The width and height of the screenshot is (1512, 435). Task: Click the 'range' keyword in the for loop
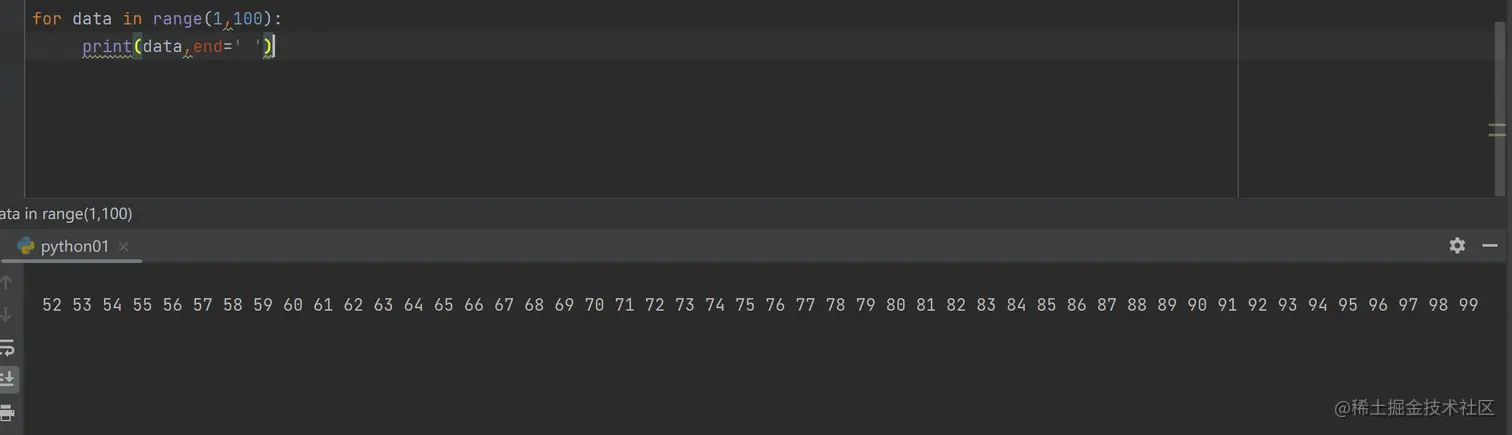[x=177, y=18]
